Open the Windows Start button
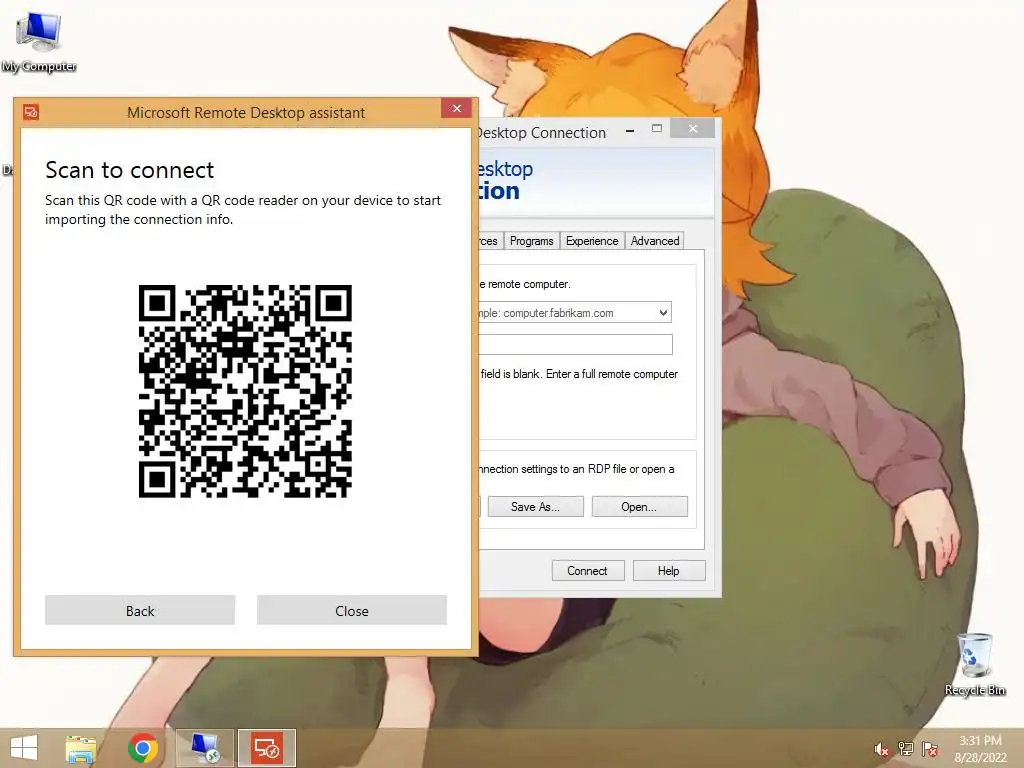The height and width of the screenshot is (768, 1024). click(24, 748)
